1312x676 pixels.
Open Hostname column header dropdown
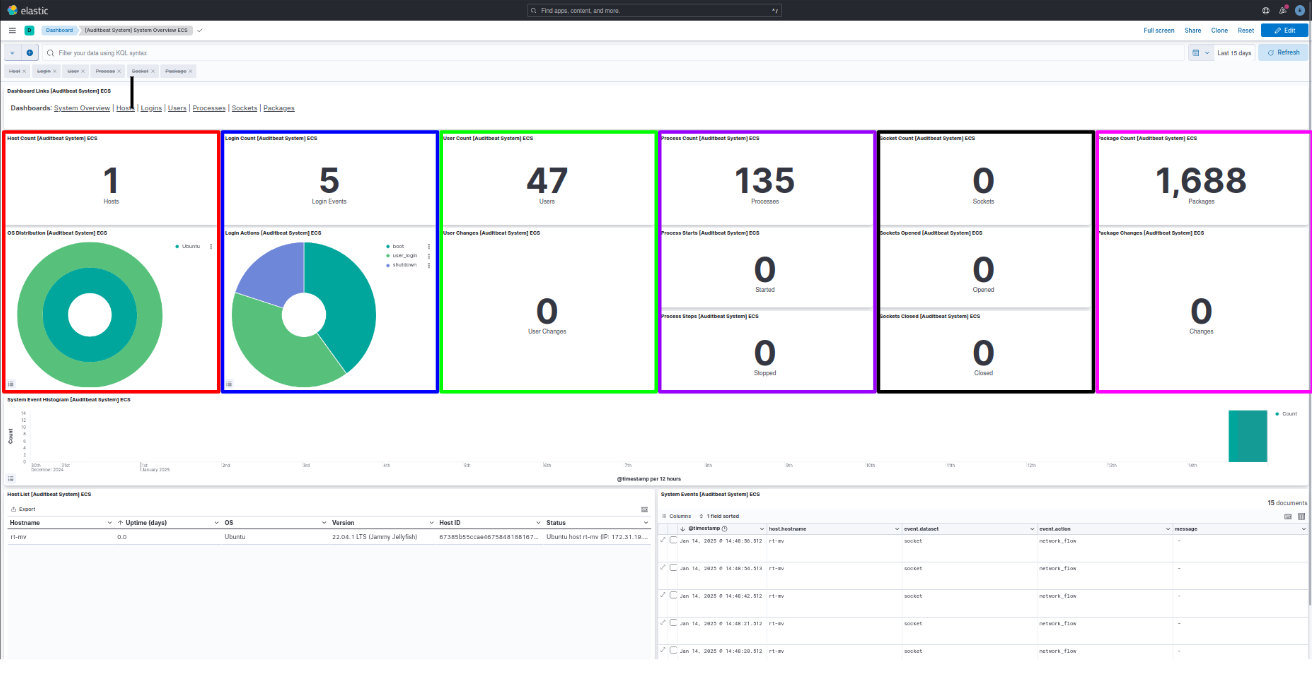(x=110, y=523)
